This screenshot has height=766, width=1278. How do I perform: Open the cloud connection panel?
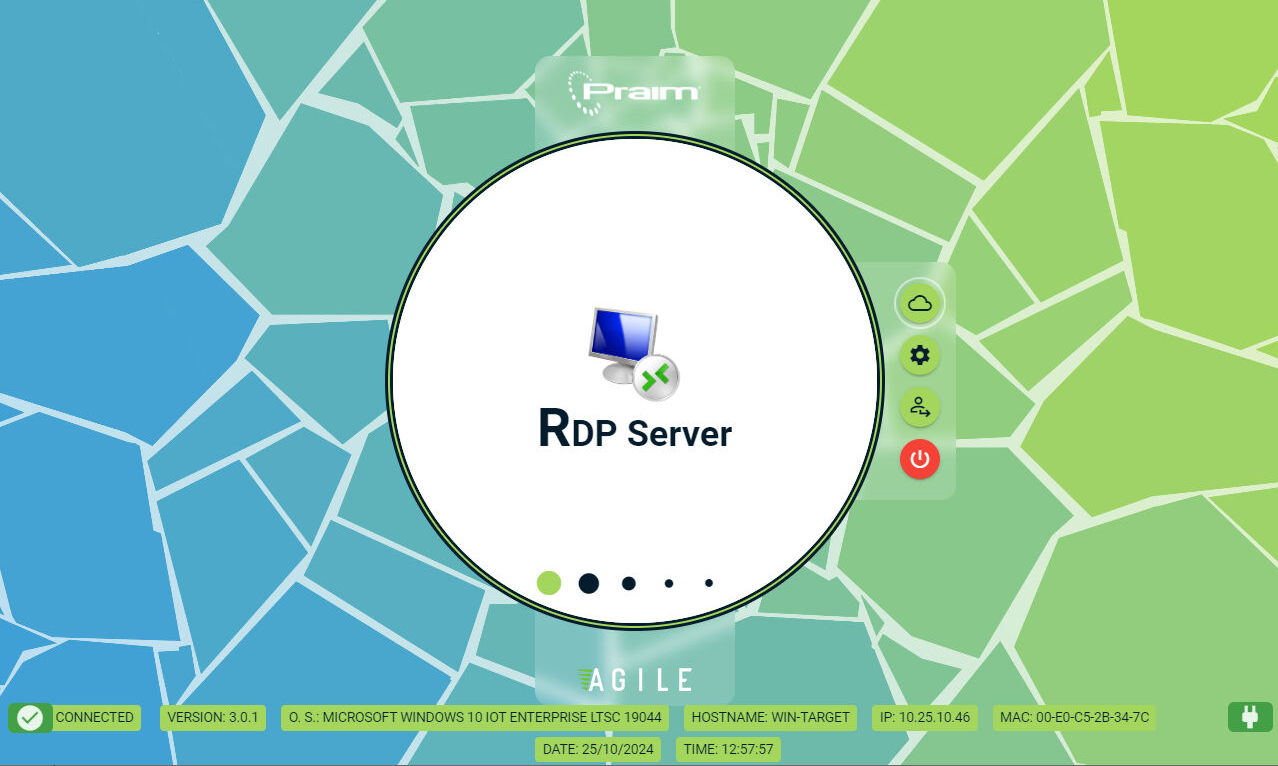pyautogui.click(x=919, y=303)
